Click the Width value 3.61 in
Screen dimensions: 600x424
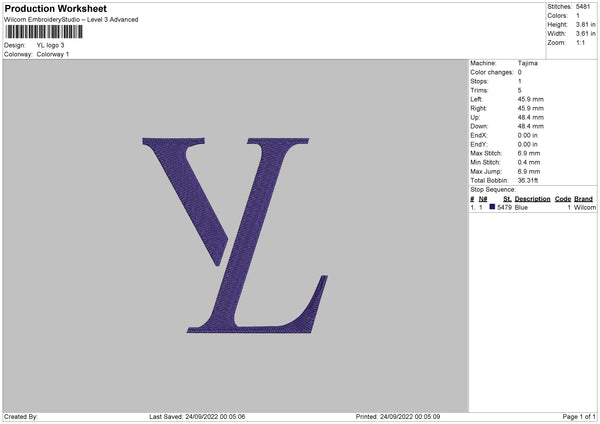pos(585,34)
